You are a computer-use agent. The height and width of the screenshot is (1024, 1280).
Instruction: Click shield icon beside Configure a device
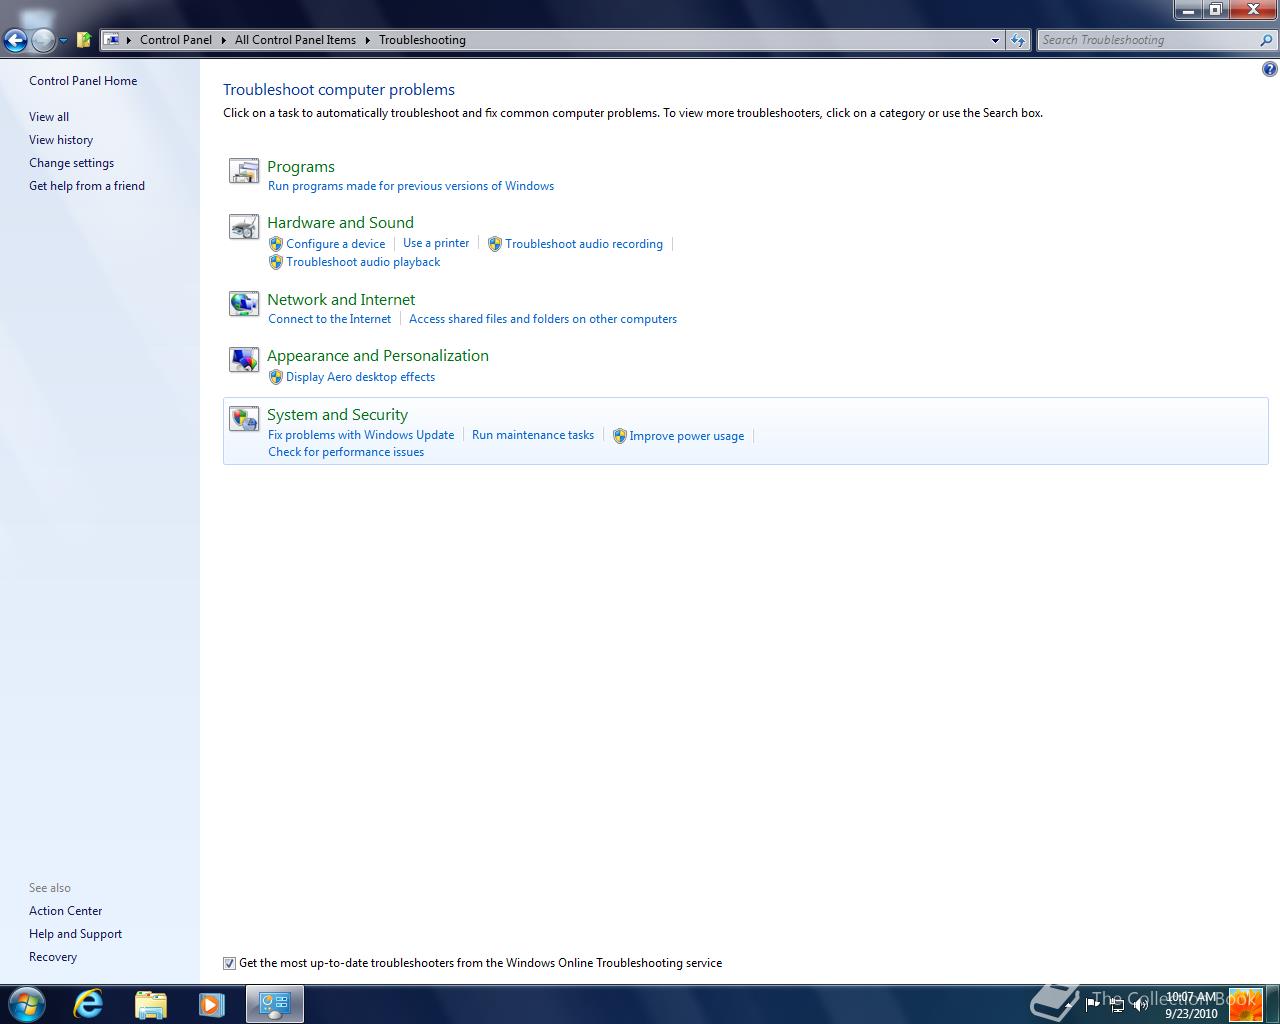pos(276,244)
